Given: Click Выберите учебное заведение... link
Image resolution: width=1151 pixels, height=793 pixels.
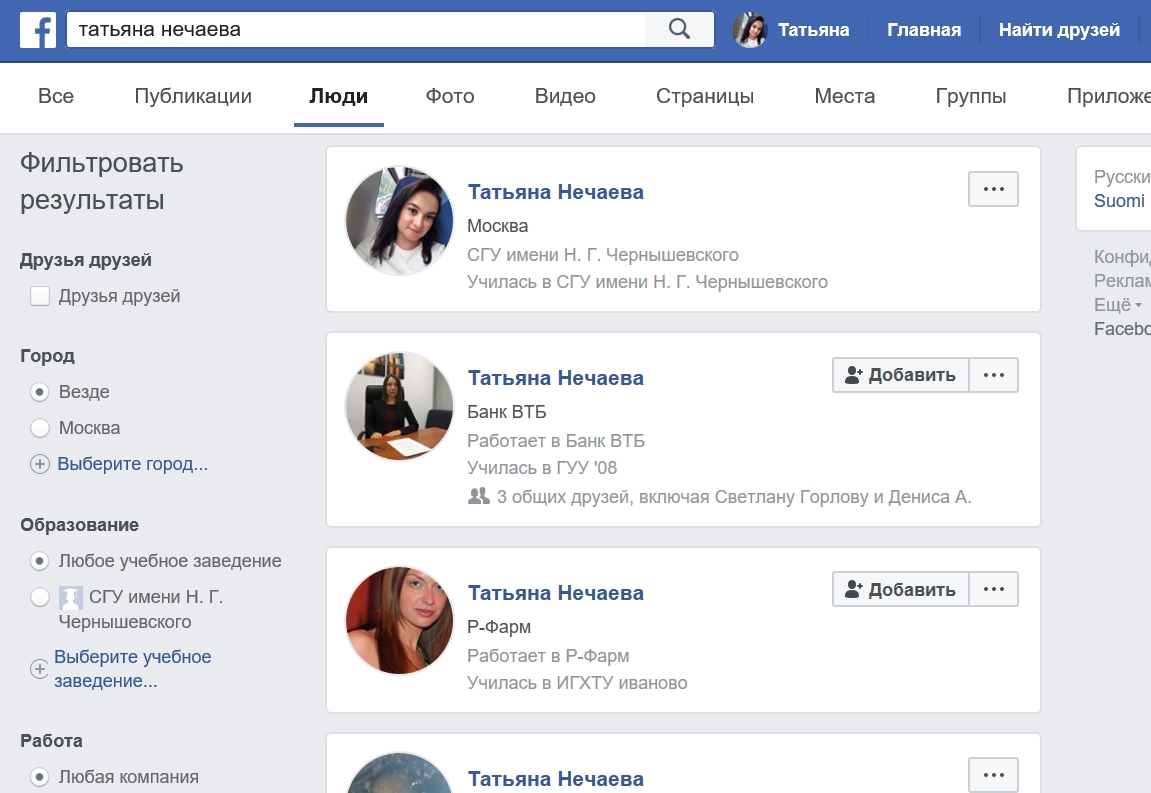Looking at the screenshot, I should click(133, 669).
